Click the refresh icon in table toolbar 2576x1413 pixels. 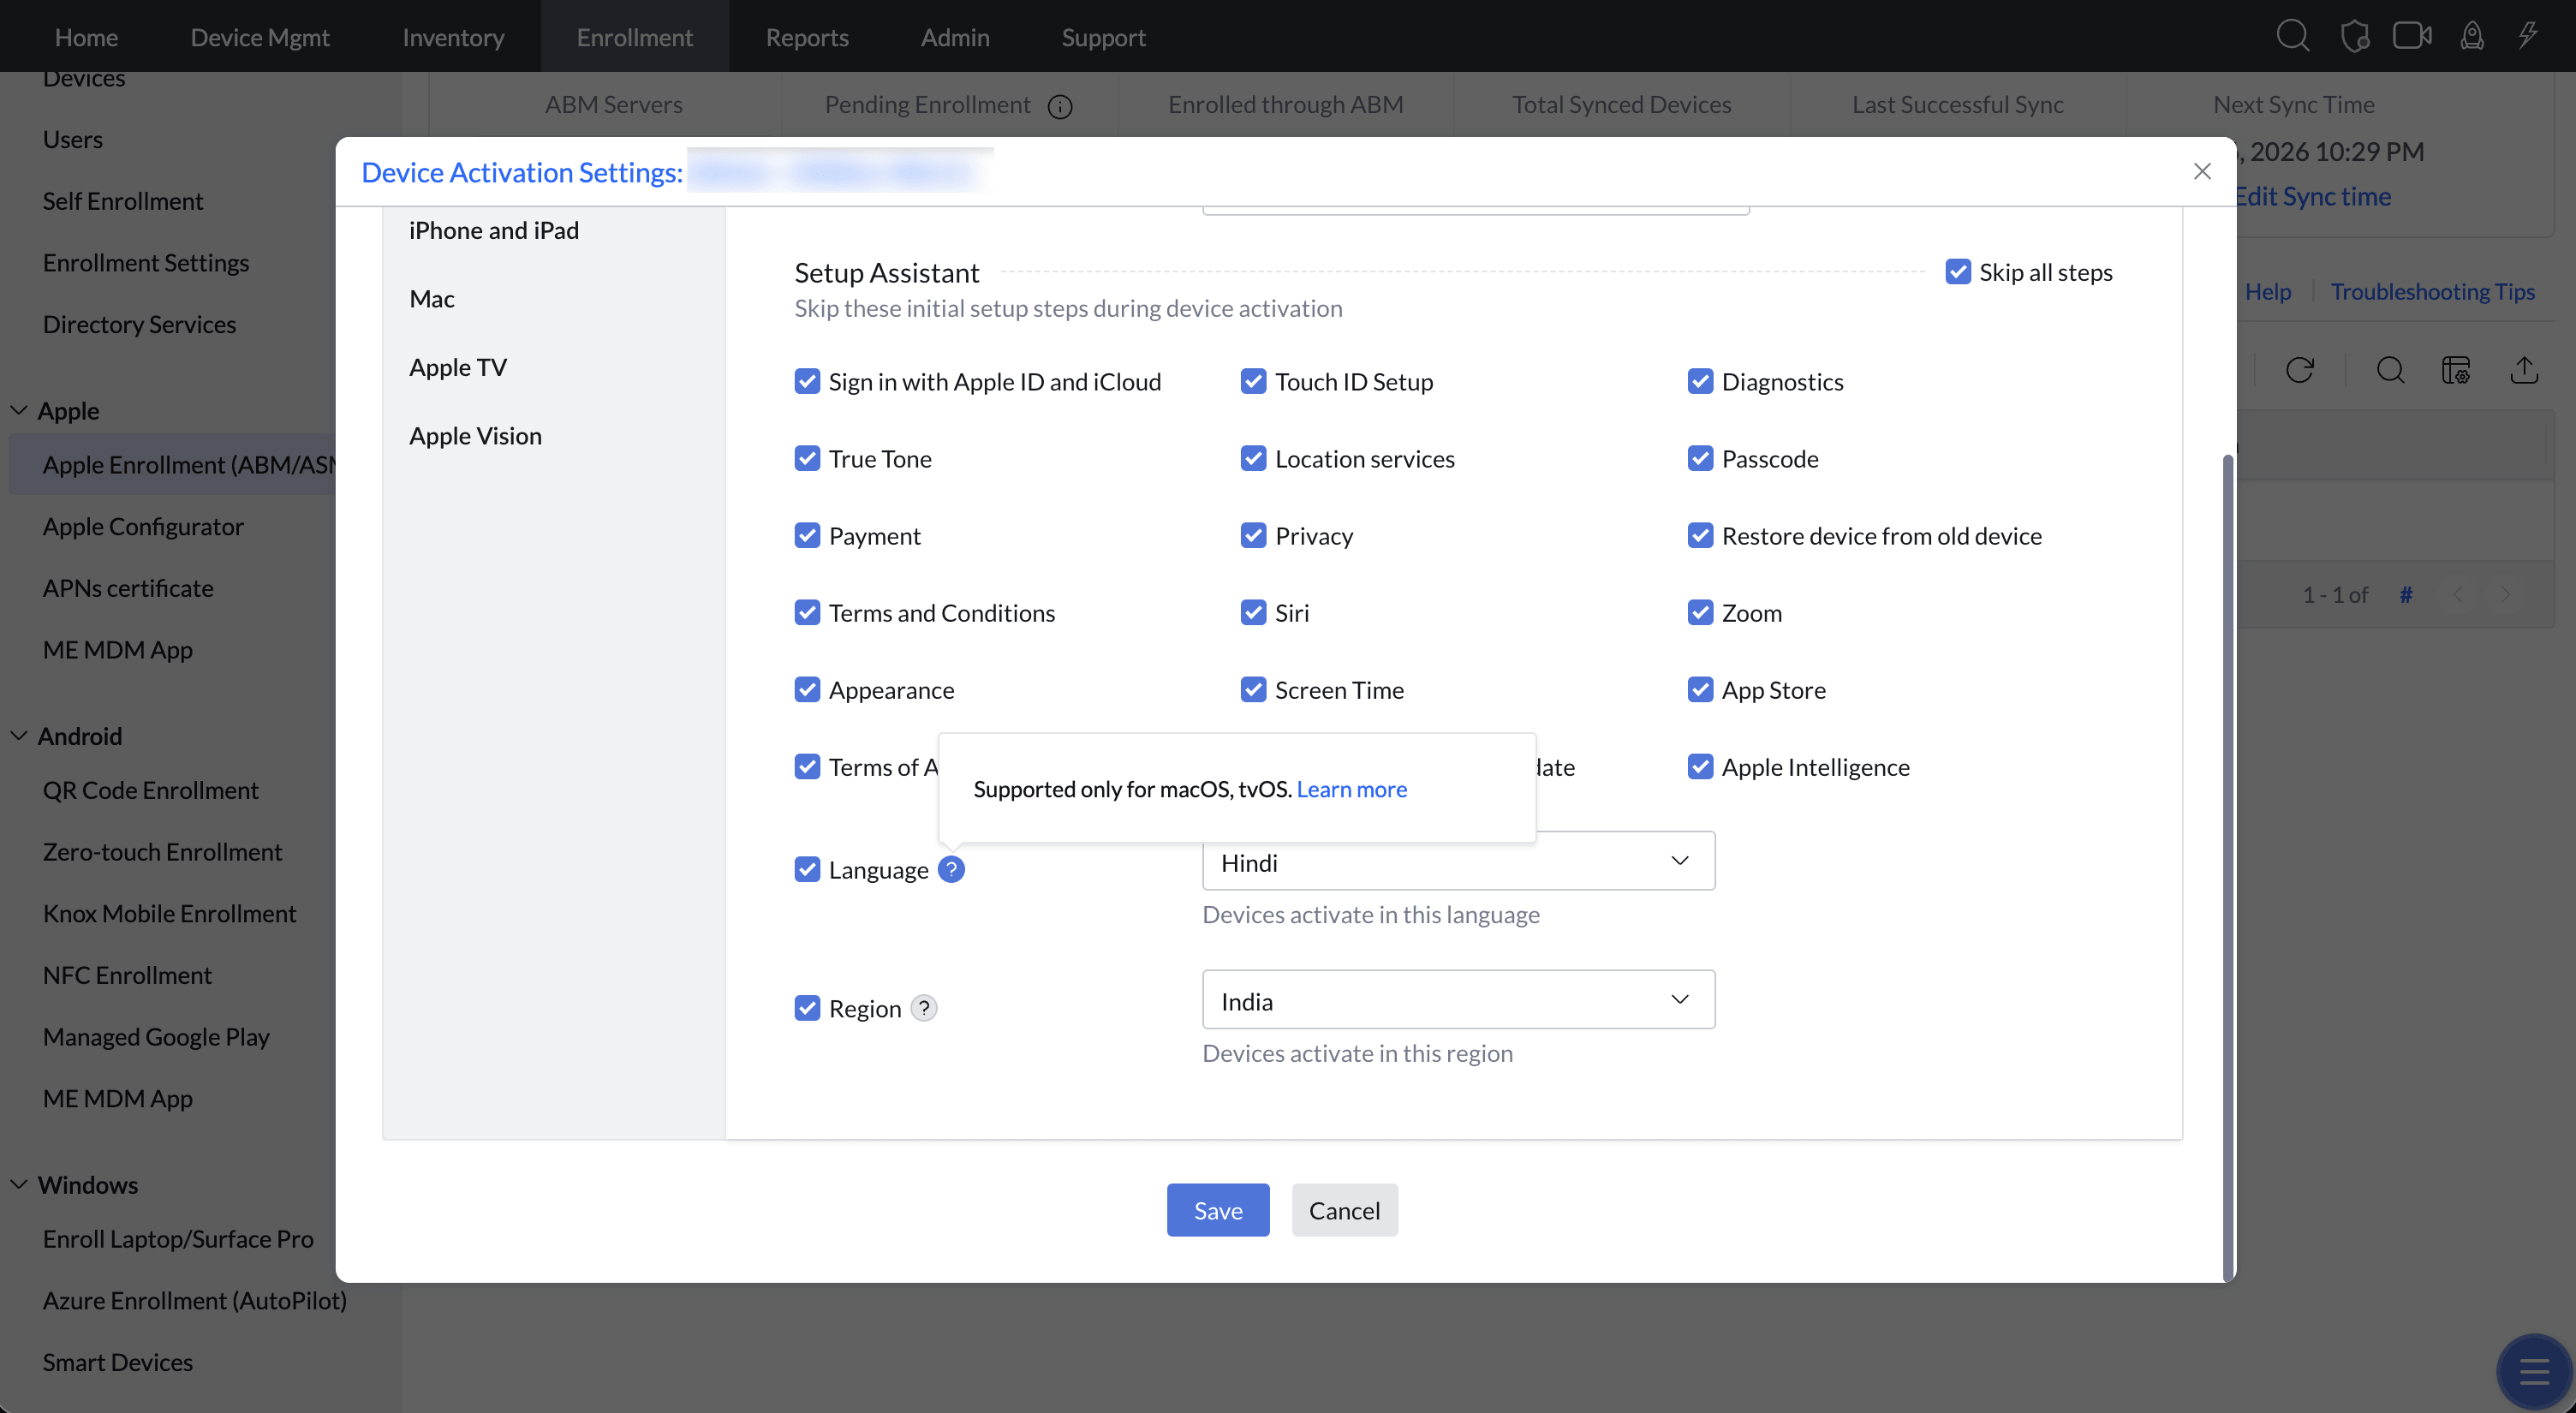2299,370
